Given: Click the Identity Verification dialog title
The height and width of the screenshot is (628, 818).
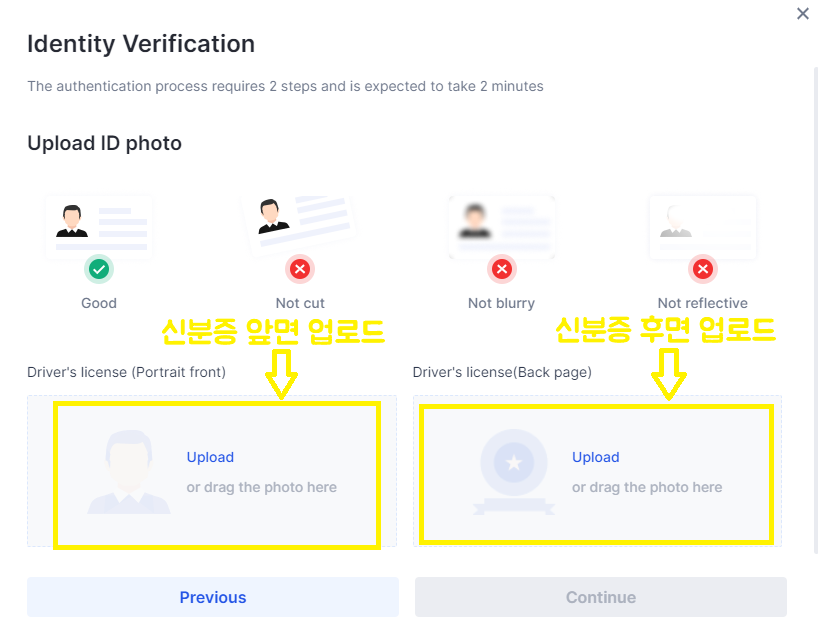Looking at the screenshot, I should pos(140,44).
